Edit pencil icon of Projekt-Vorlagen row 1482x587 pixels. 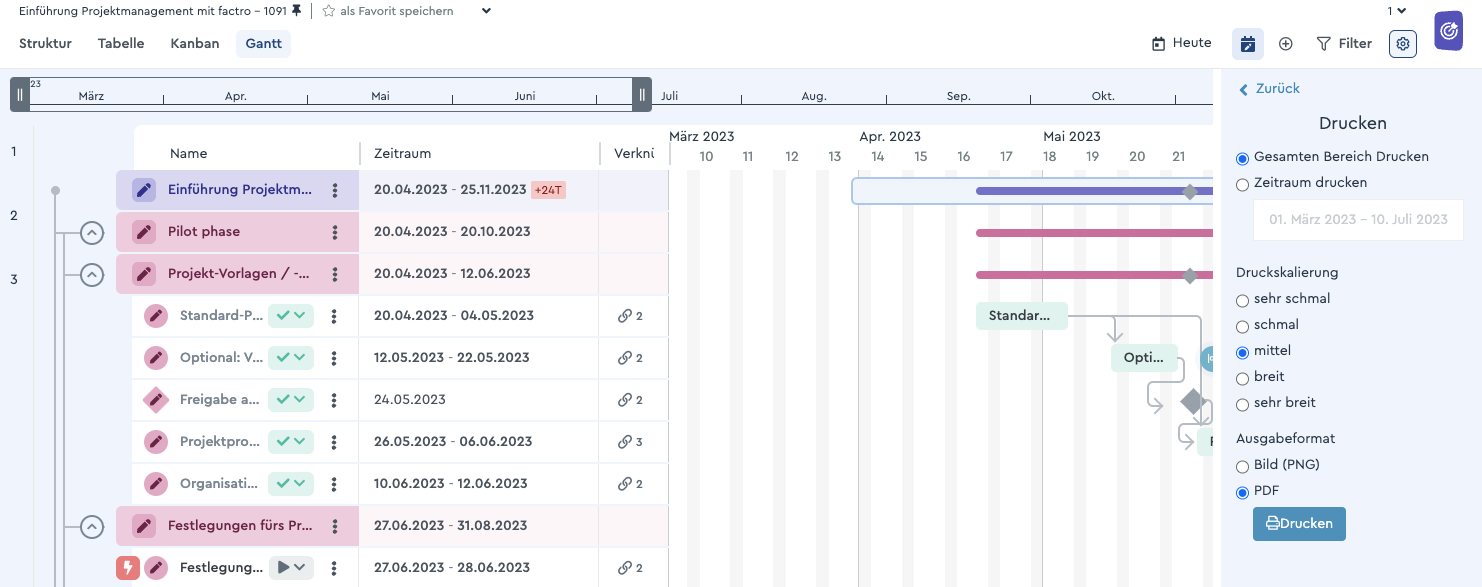(144, 274)
